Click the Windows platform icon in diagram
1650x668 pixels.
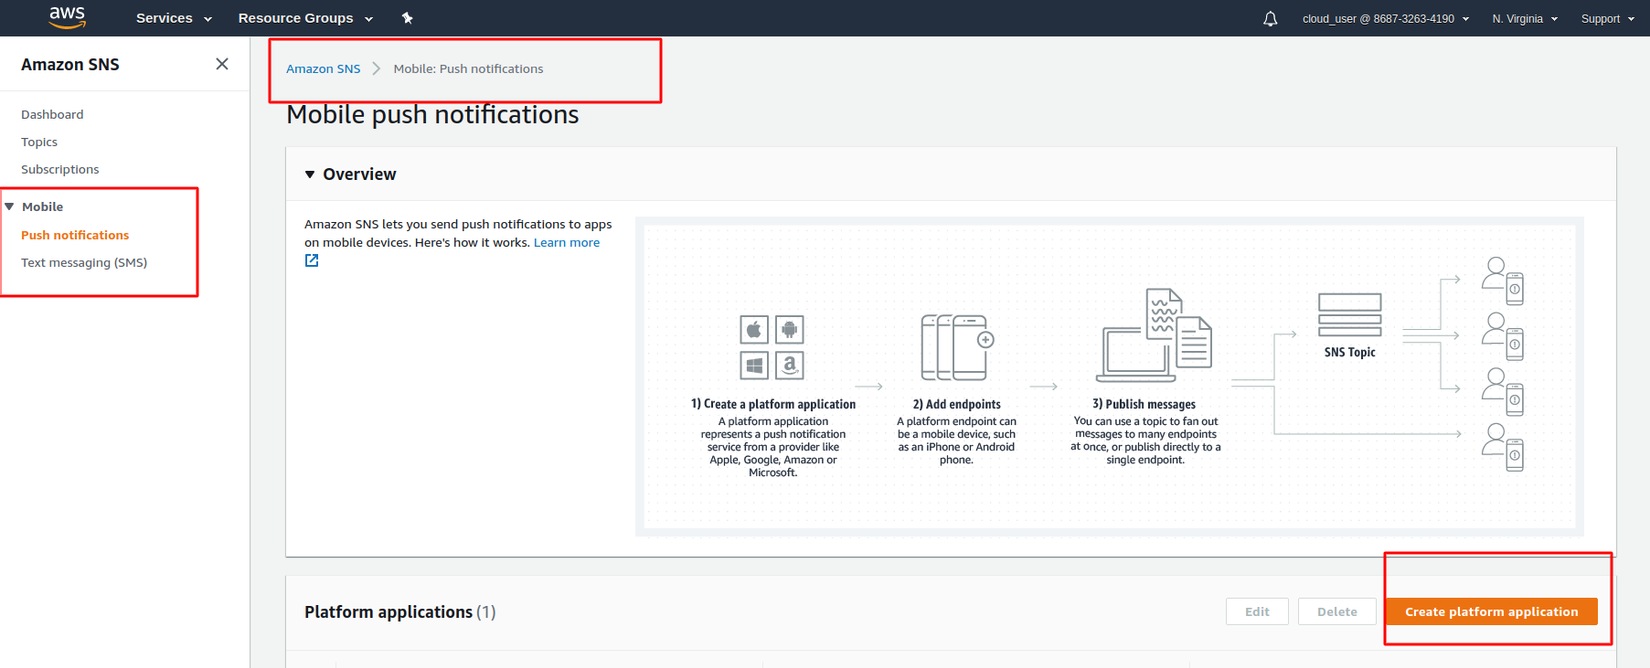[754, 365]
